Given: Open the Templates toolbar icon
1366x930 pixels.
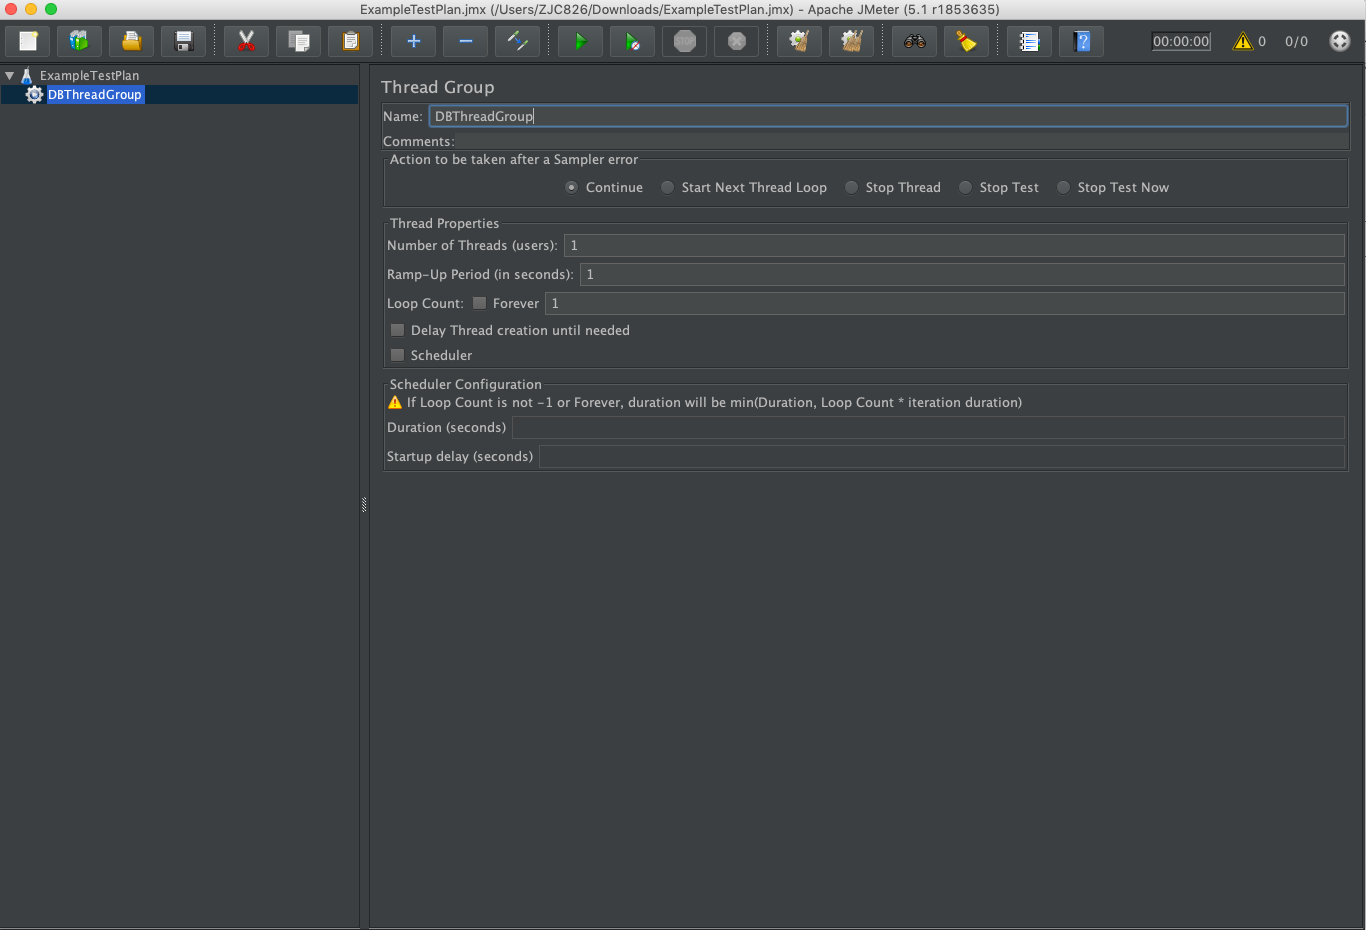Looking at the screenshot, I should tap(79, 41).
